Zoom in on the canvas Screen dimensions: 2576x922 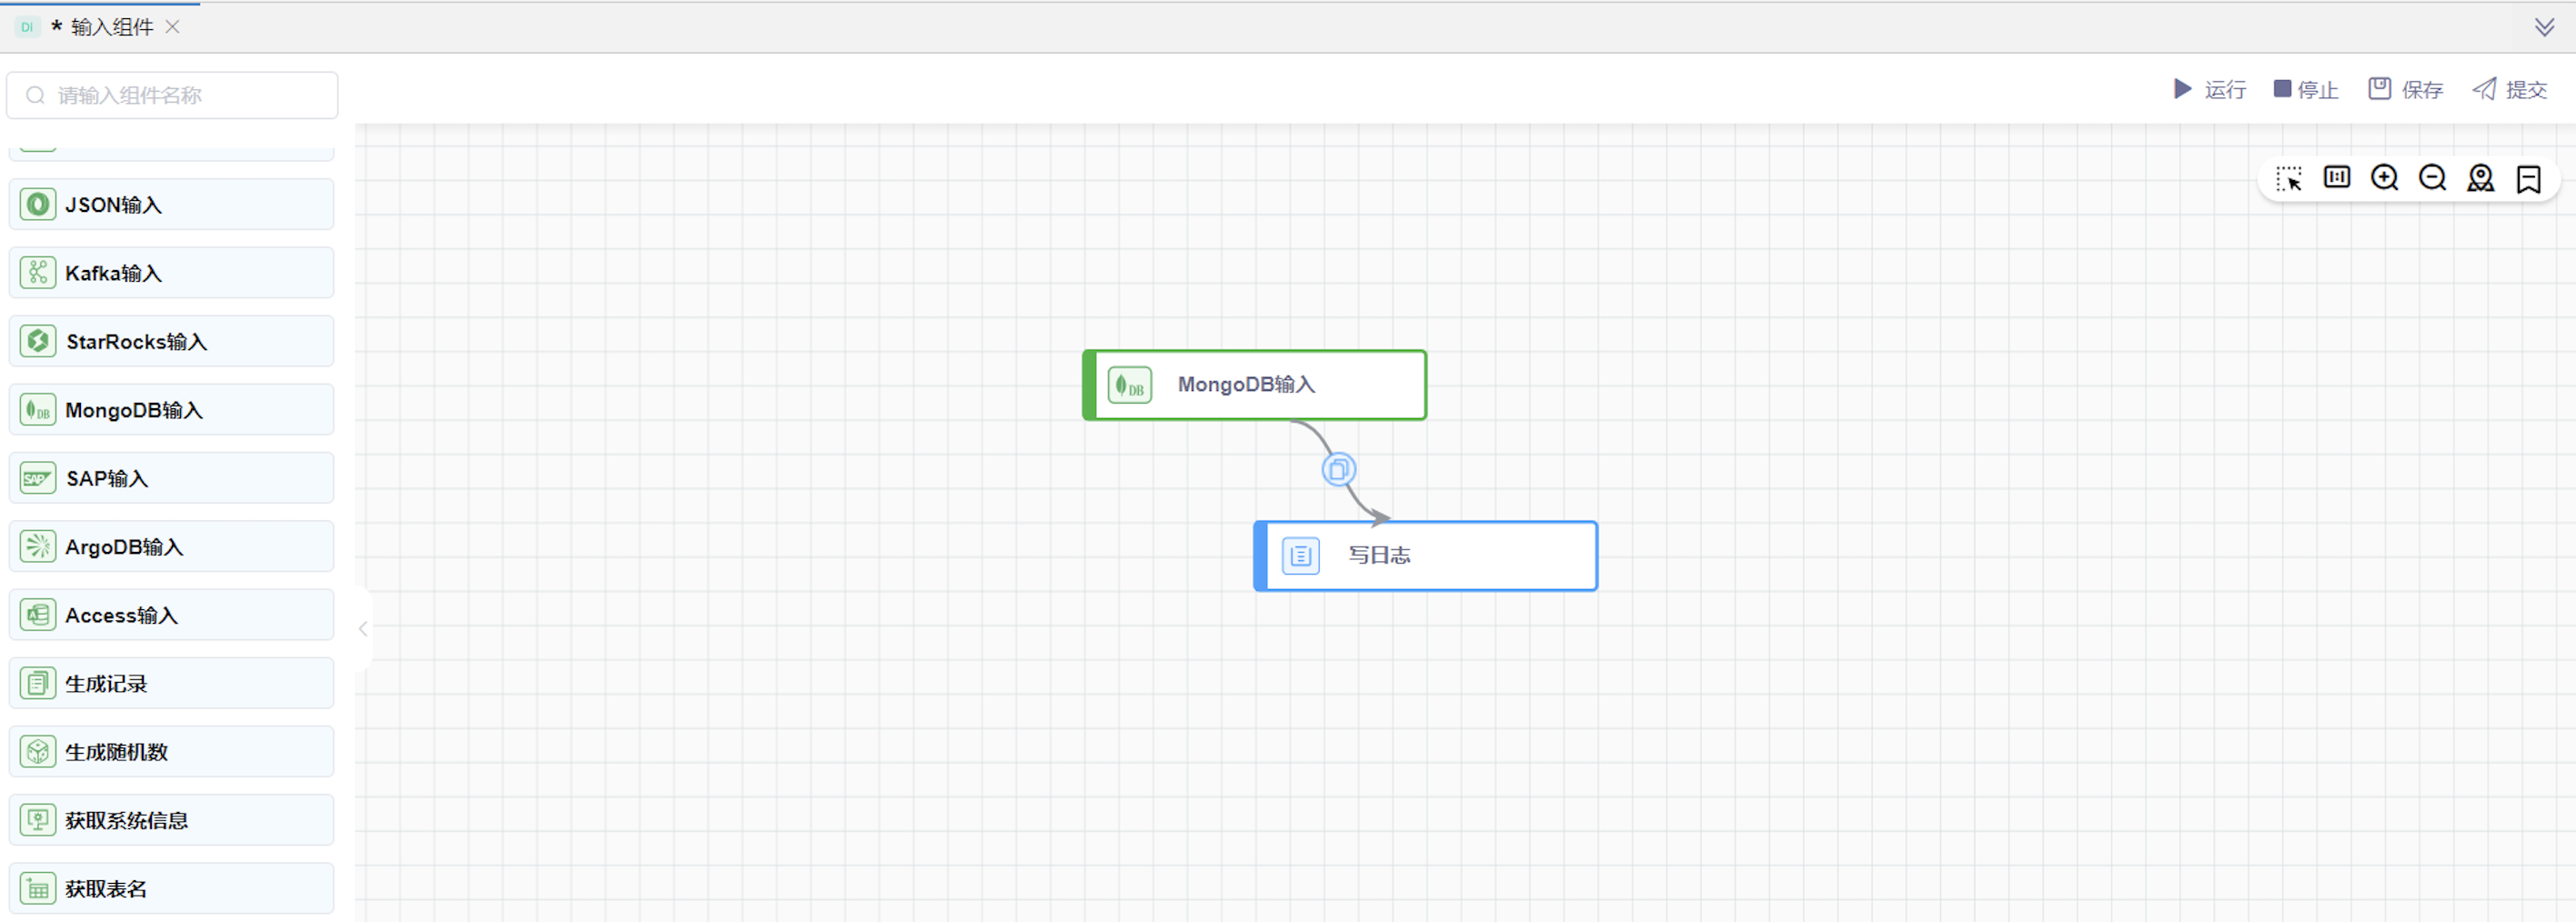(x=2384, y=178)
